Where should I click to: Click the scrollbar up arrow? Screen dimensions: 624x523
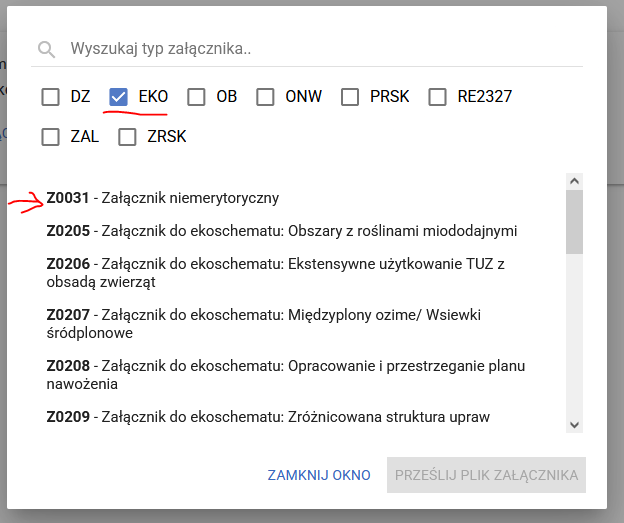point(574,181)
